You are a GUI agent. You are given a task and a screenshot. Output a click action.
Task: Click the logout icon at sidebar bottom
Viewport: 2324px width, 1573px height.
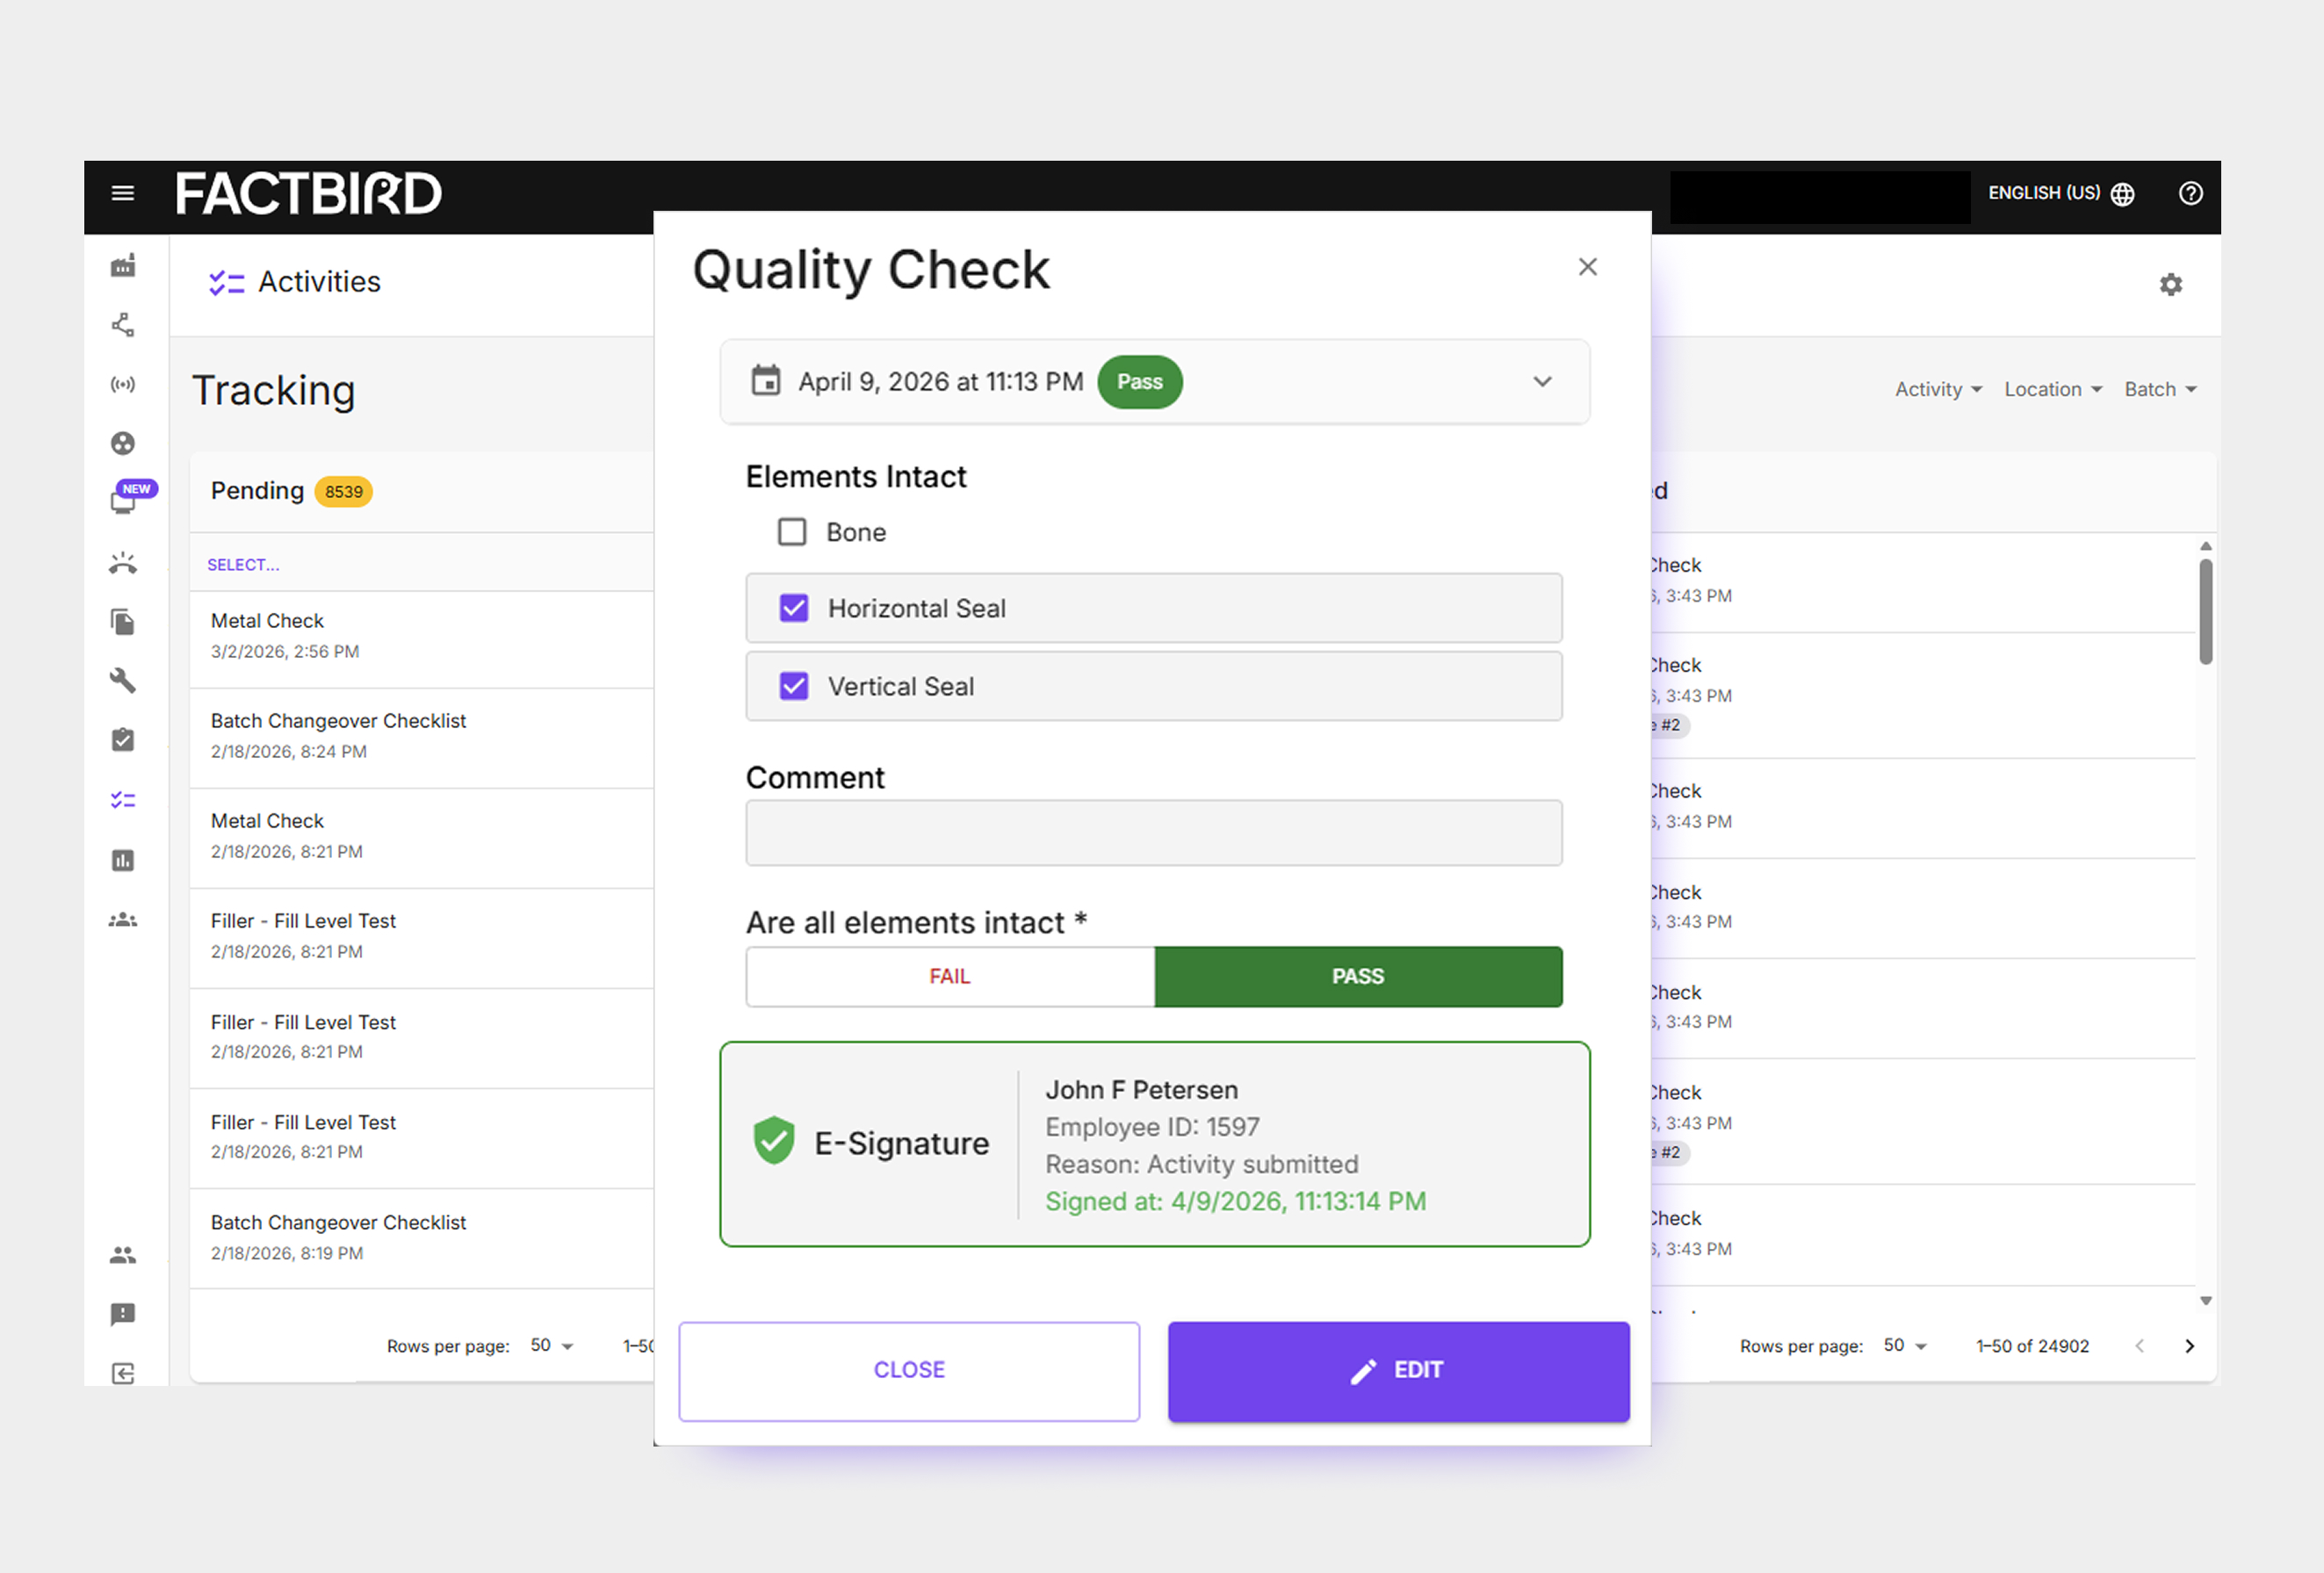pyautogui.click(x=122, y=1373)
